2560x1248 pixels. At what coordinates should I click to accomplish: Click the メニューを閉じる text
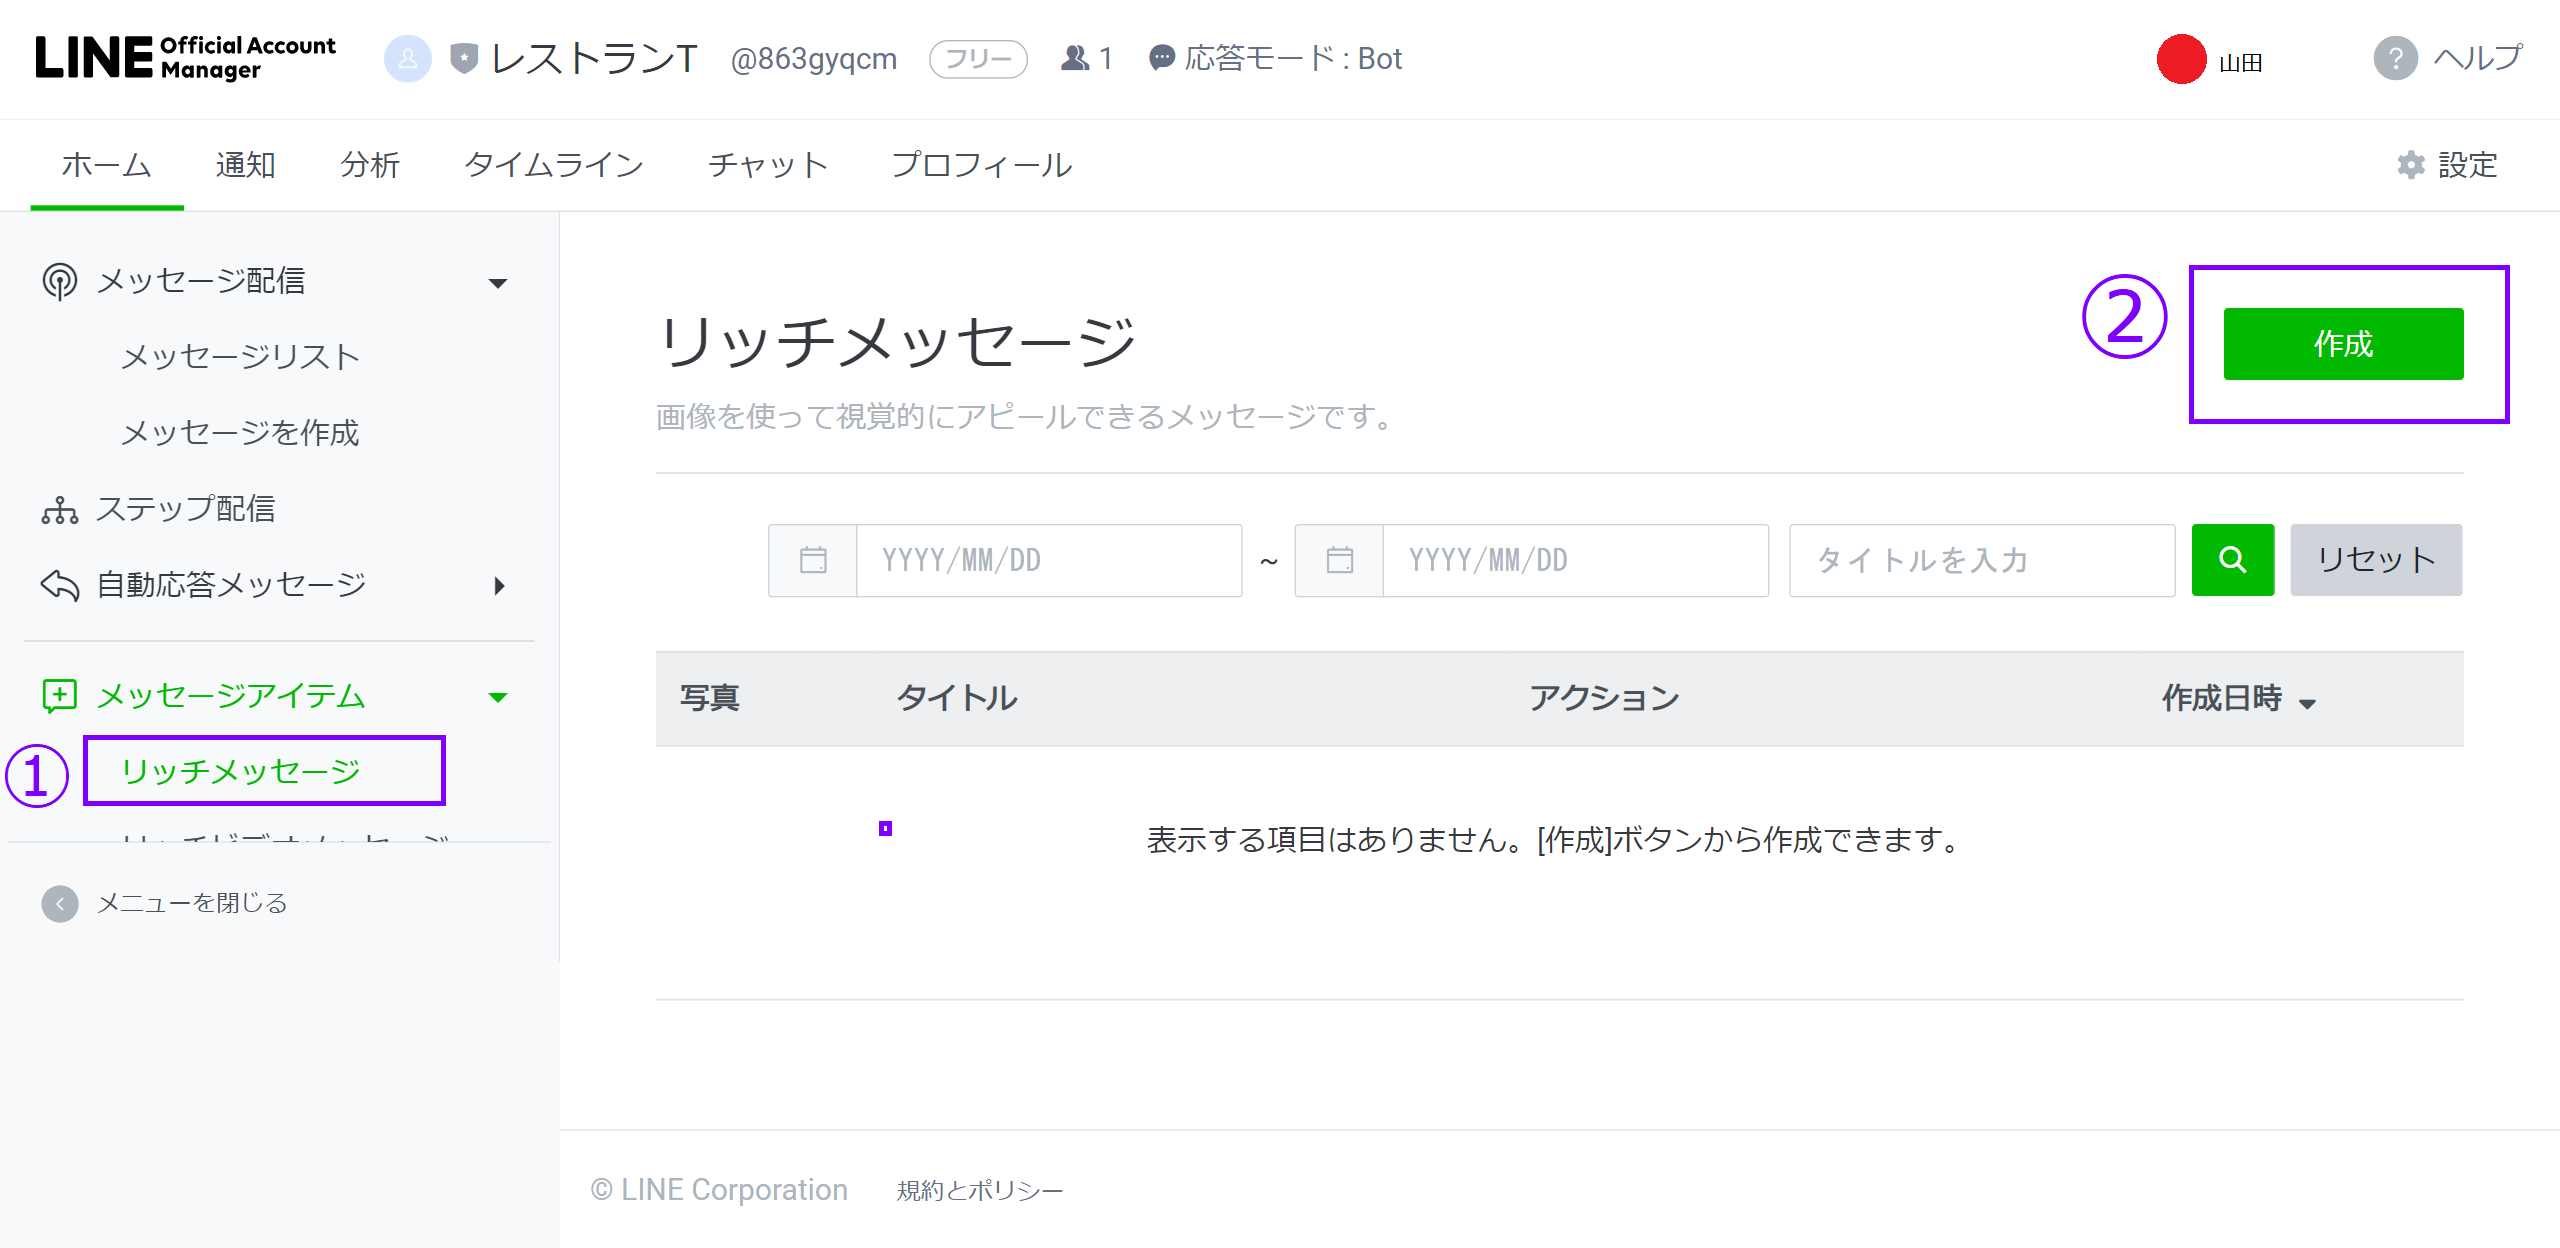[x=192, y=904]
